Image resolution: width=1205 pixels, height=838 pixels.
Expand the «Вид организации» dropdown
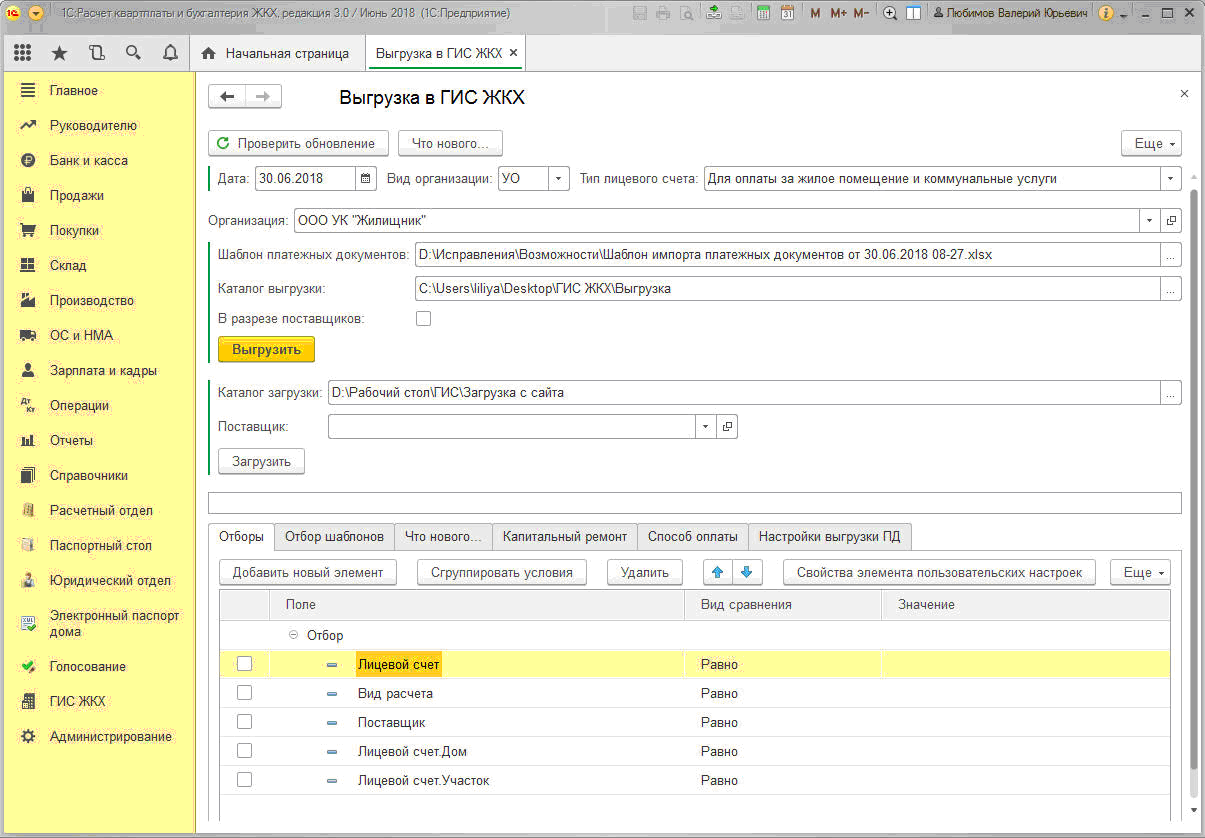[x=559, y=179]
